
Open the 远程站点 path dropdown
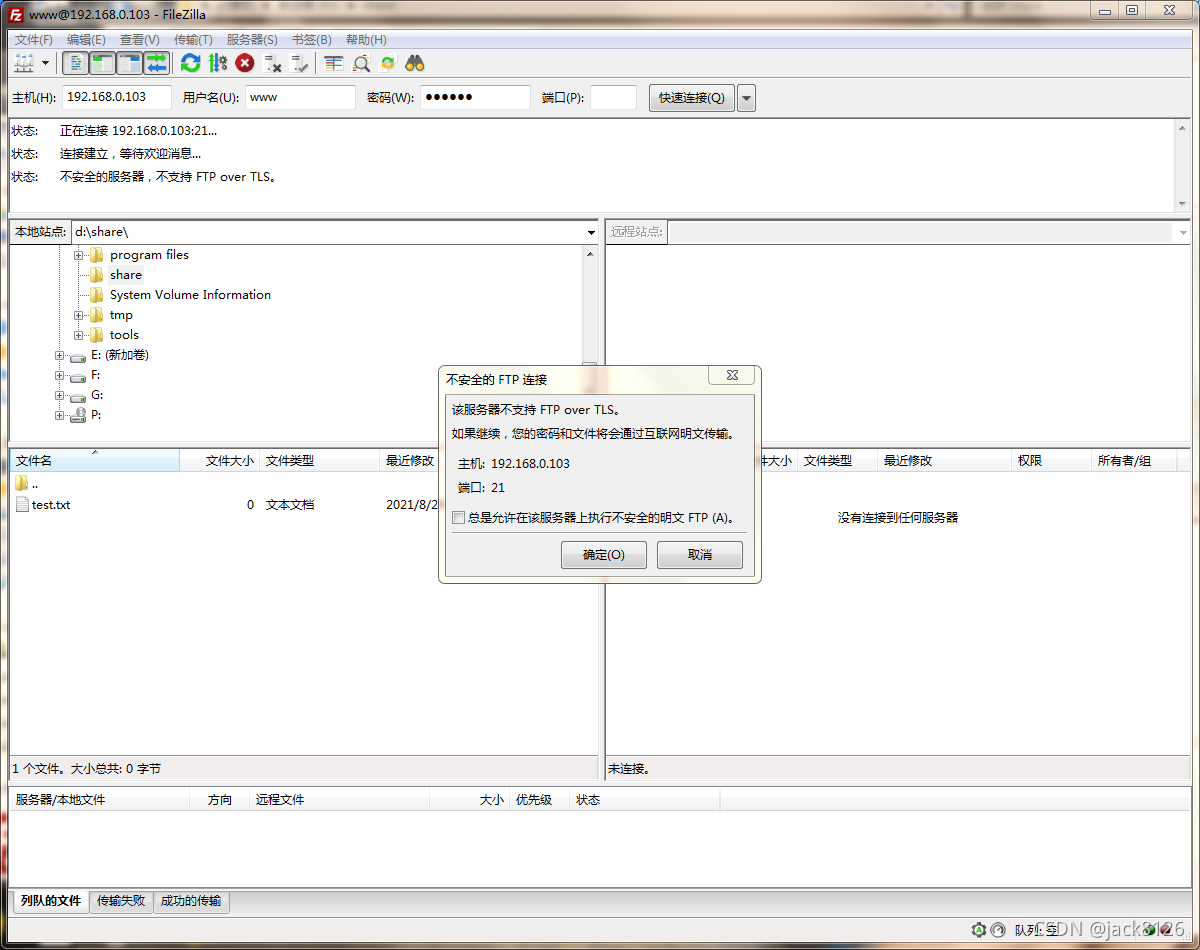click(1183, 232)
